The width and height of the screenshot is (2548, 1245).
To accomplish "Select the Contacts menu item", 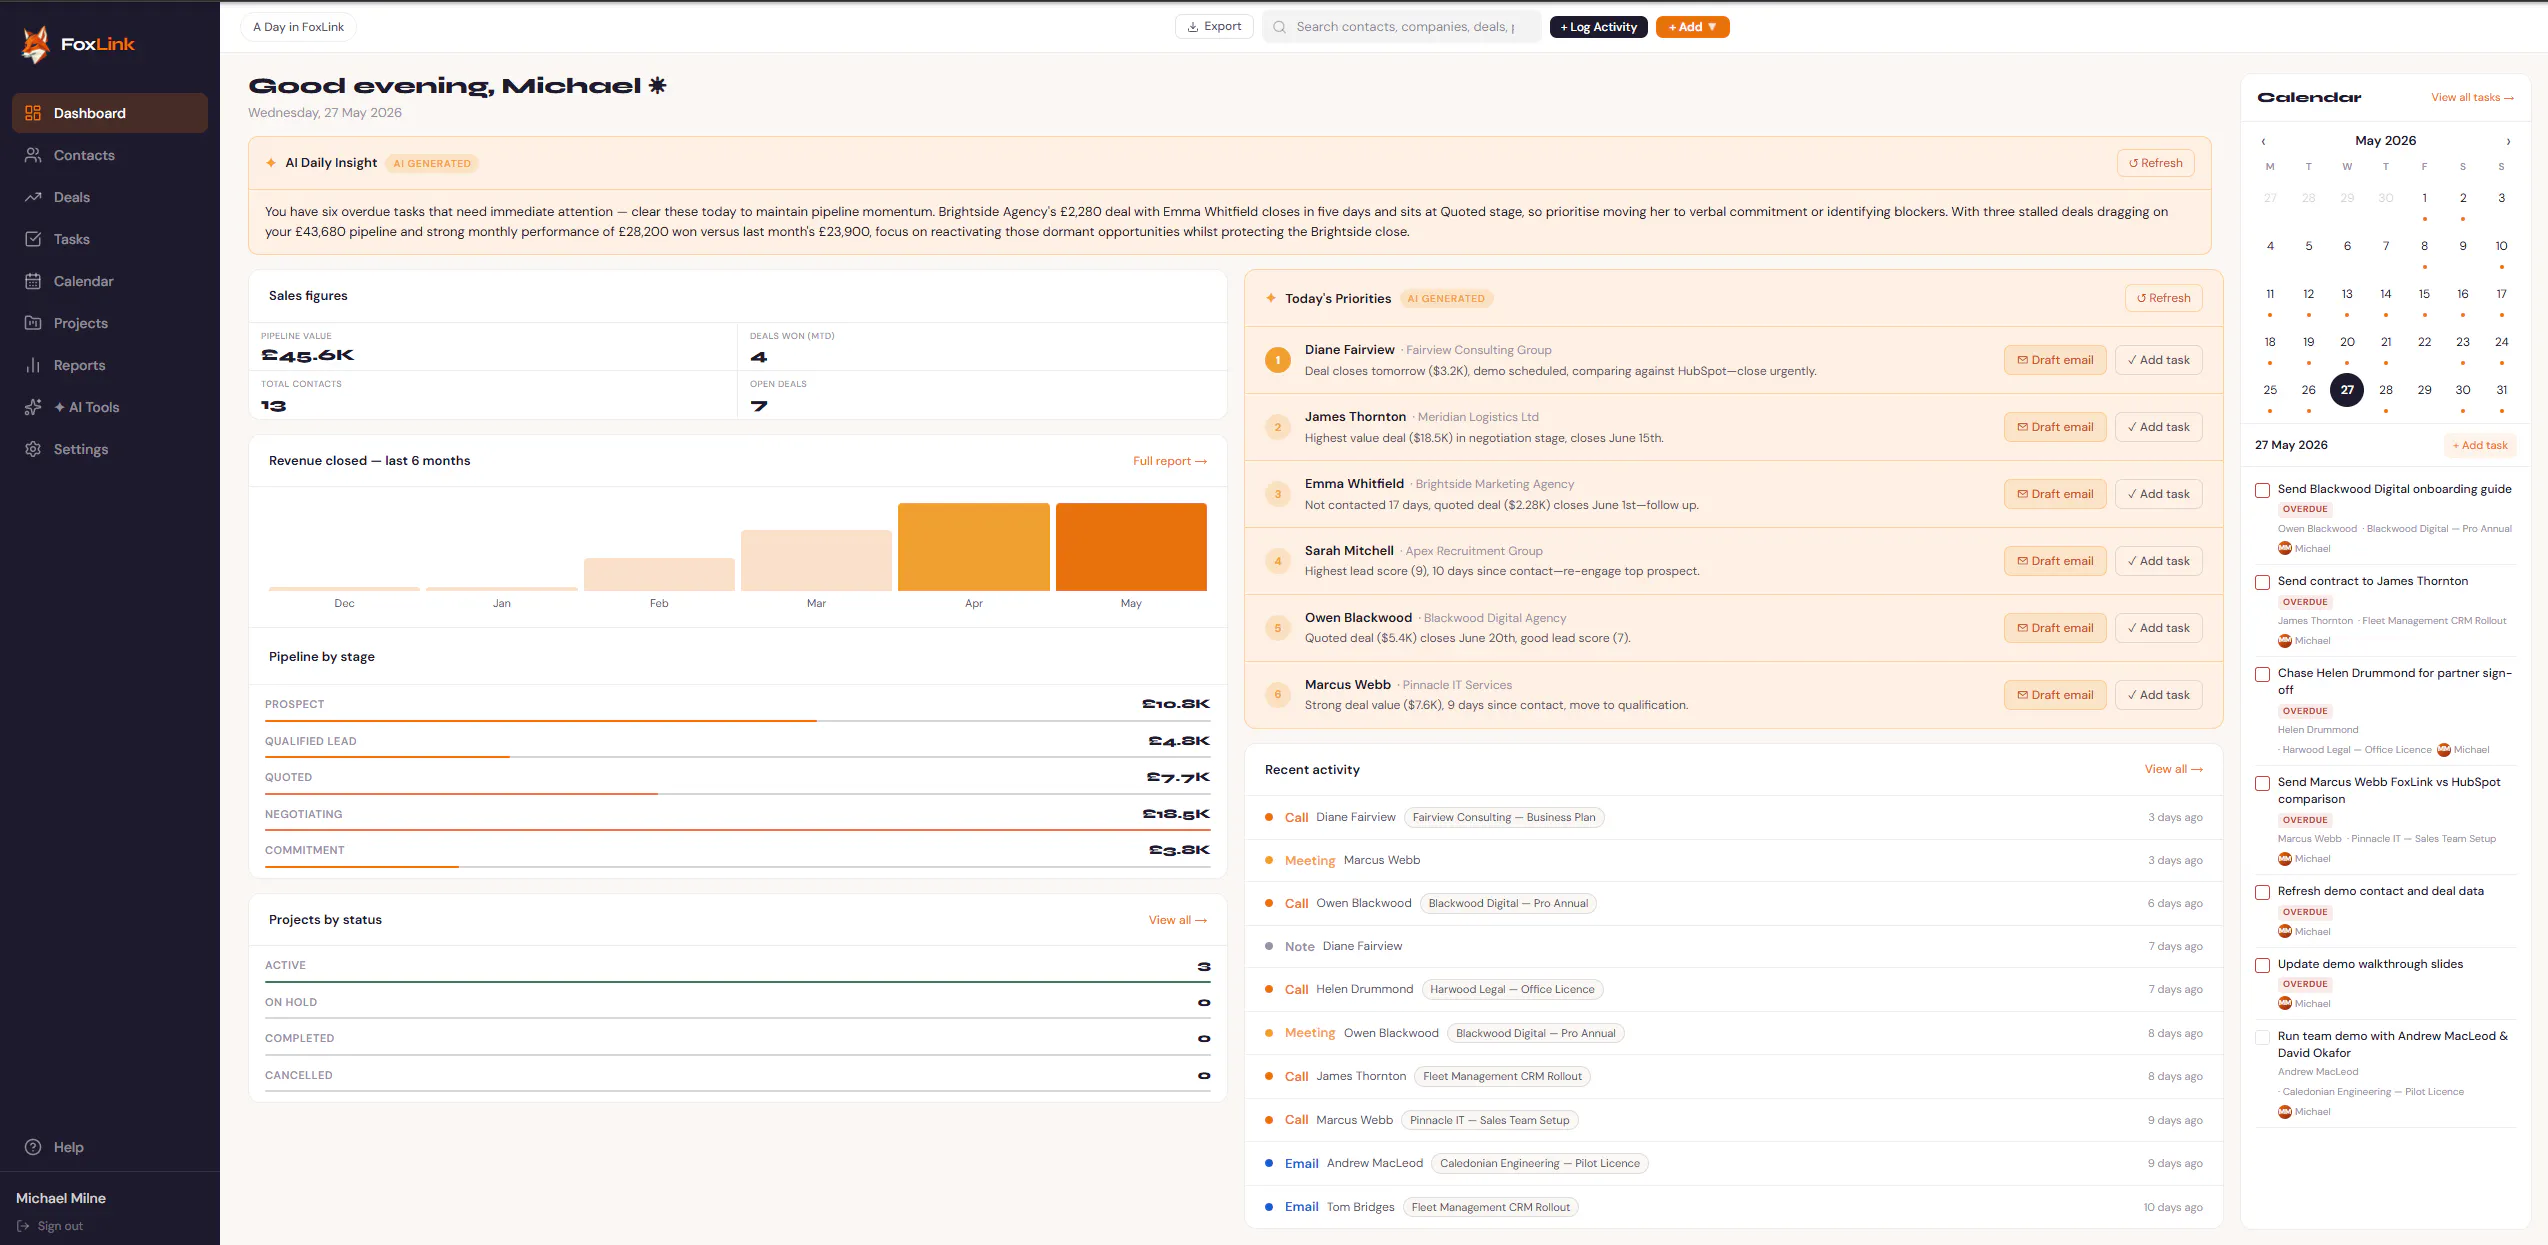I will pyautogui.click(x=110, y=155).
